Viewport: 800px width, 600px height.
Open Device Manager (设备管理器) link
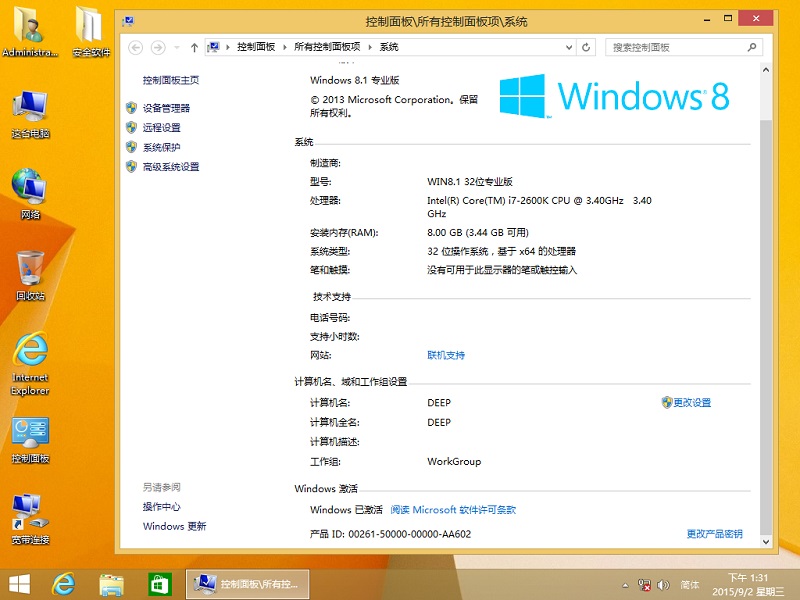[166, 108]
